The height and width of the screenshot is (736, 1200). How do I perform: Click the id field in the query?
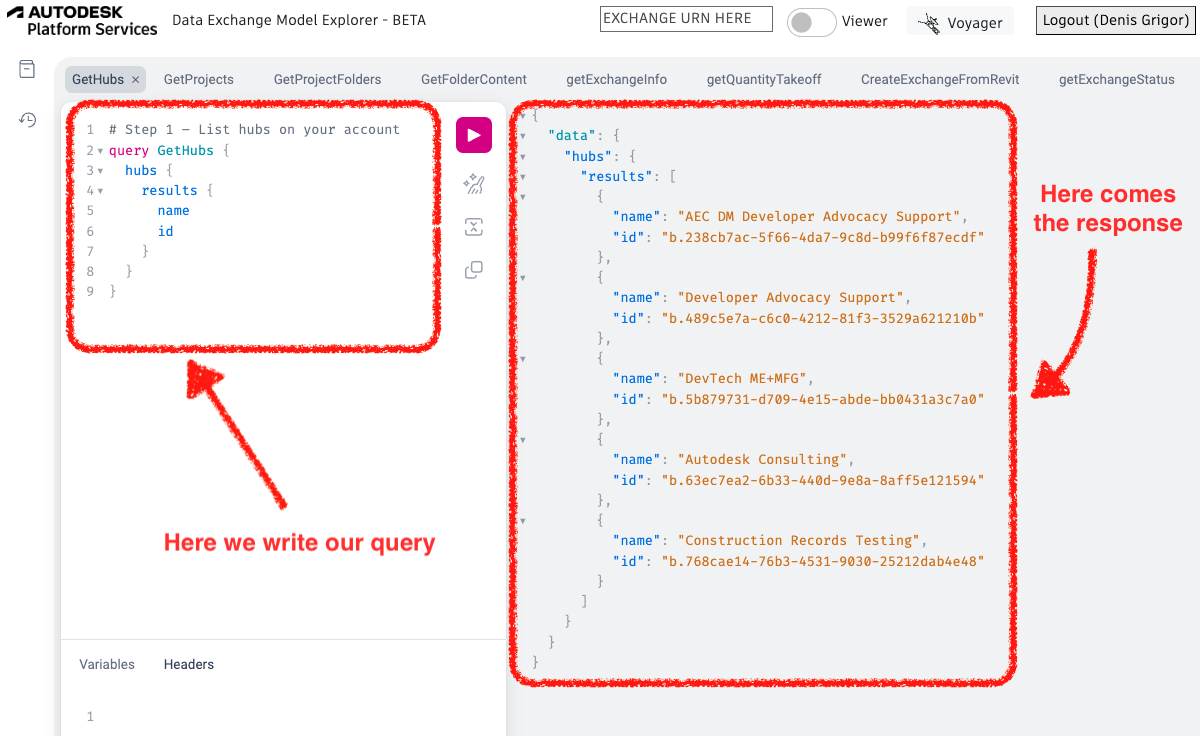click(x=165, y=231)
